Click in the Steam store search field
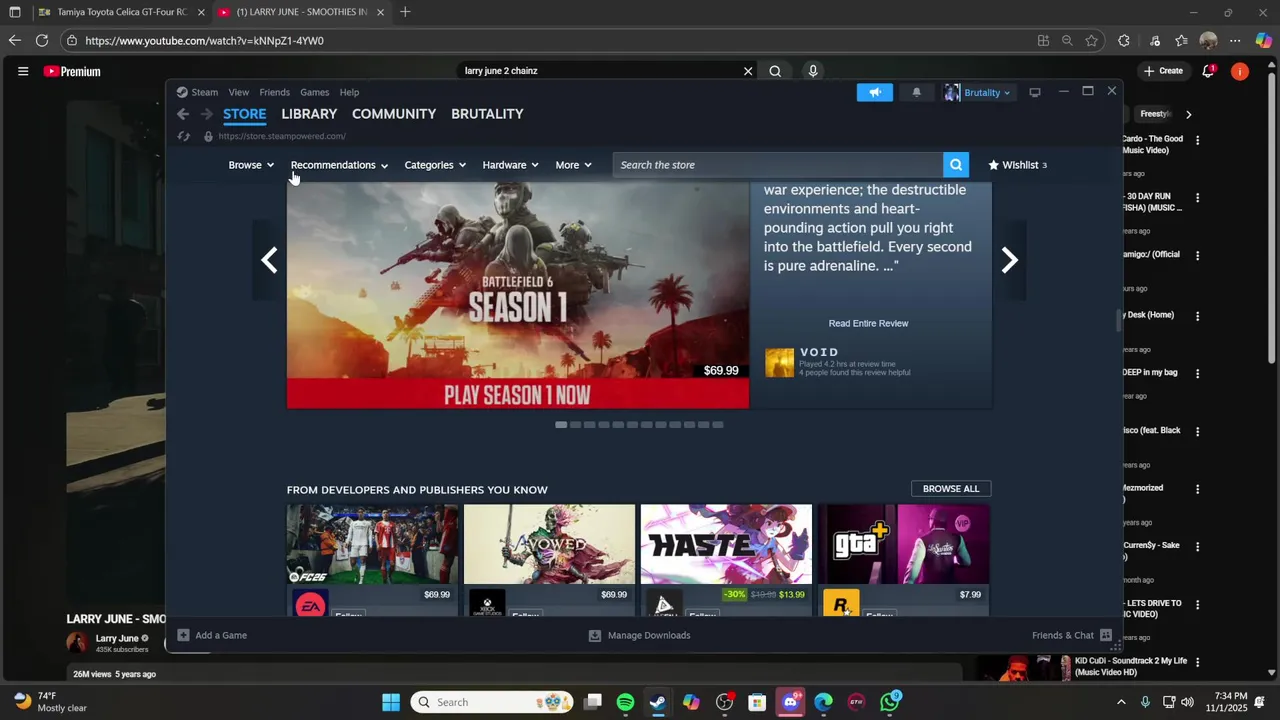1280x720 pixels. (x=778, y=165)
